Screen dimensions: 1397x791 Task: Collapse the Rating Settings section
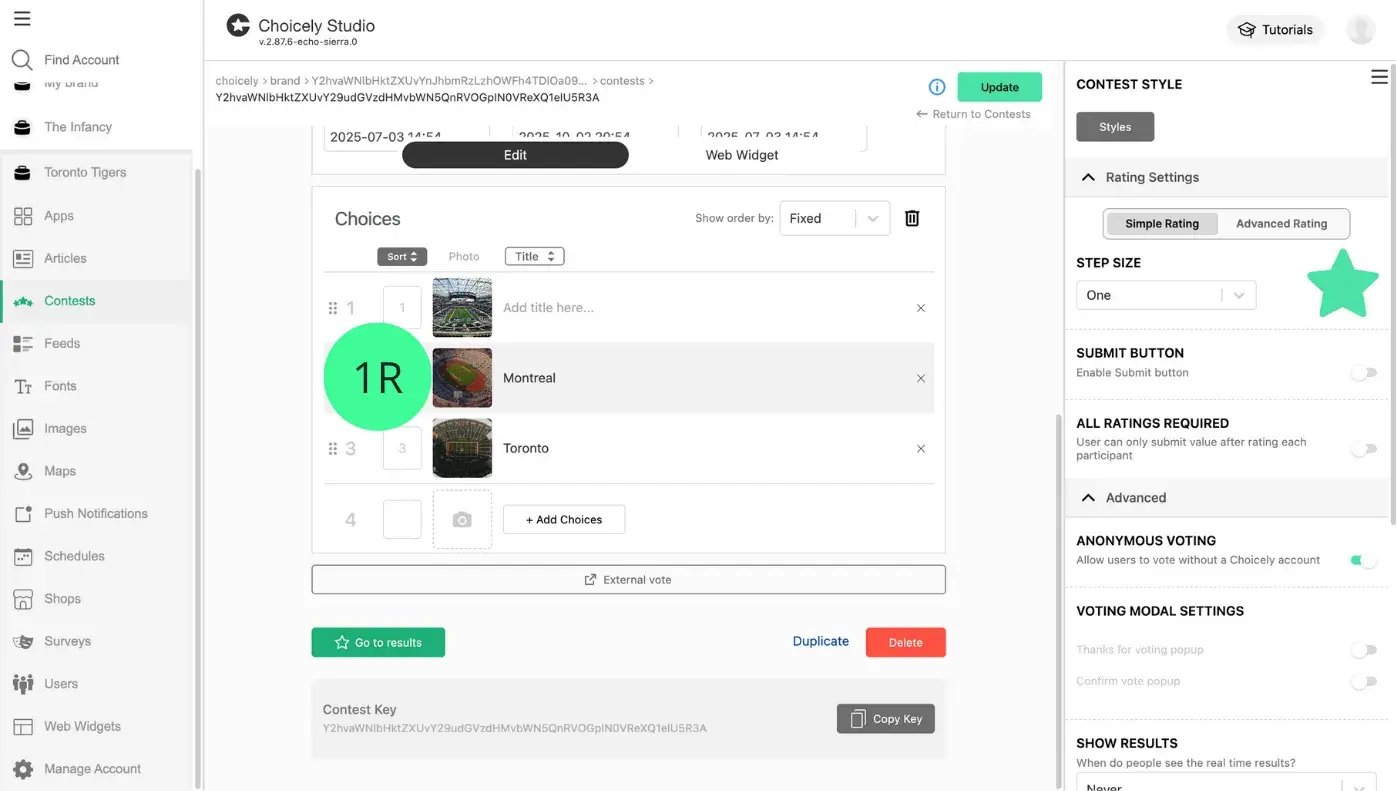tap(1089, 177)
